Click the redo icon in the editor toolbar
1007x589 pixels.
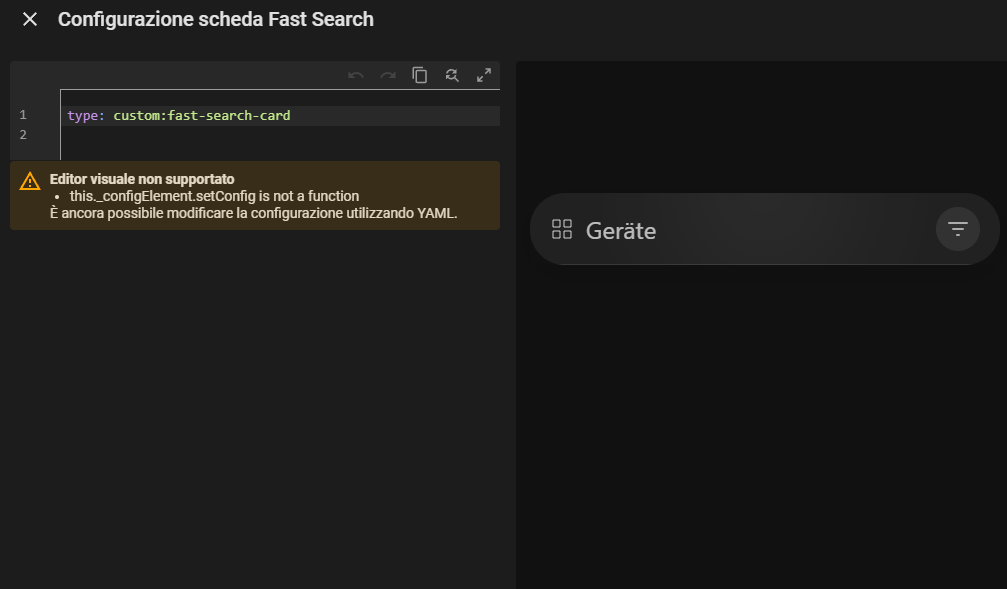(x=388, y=75)
